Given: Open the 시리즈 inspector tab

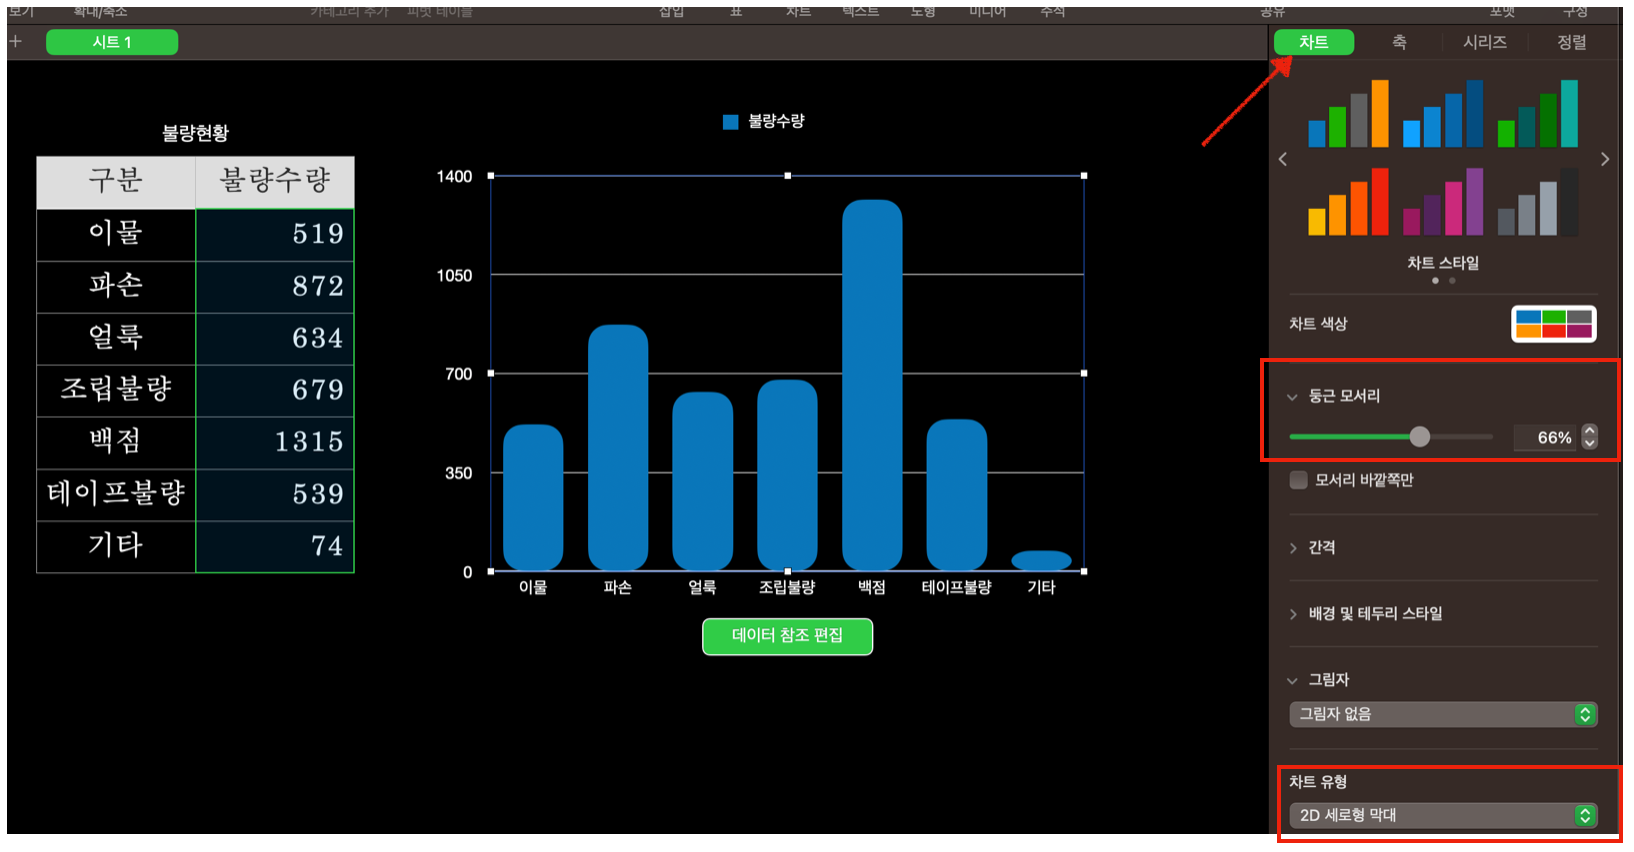Looking at the screenshot, I should [1484, 42].
